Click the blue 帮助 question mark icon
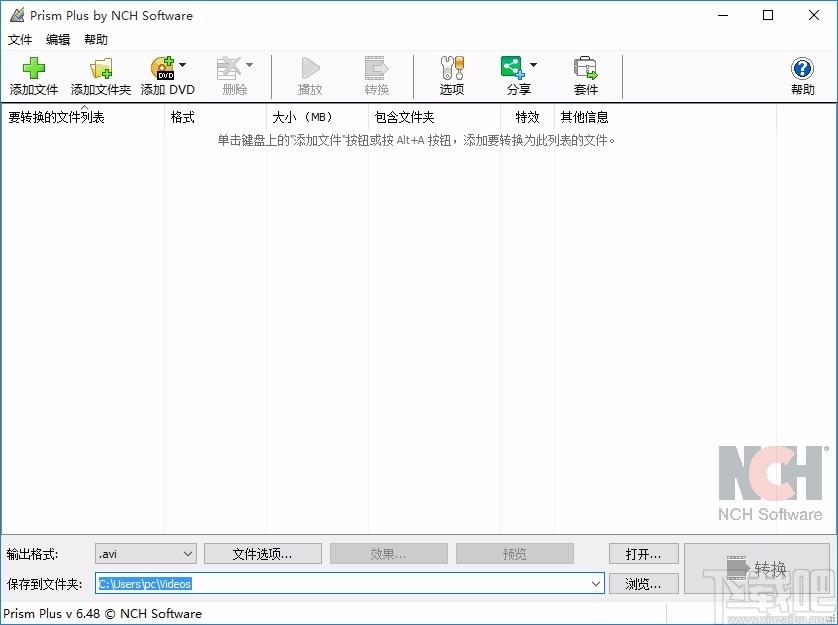Screen dimensions: 838x625 [x=802, y=68]
